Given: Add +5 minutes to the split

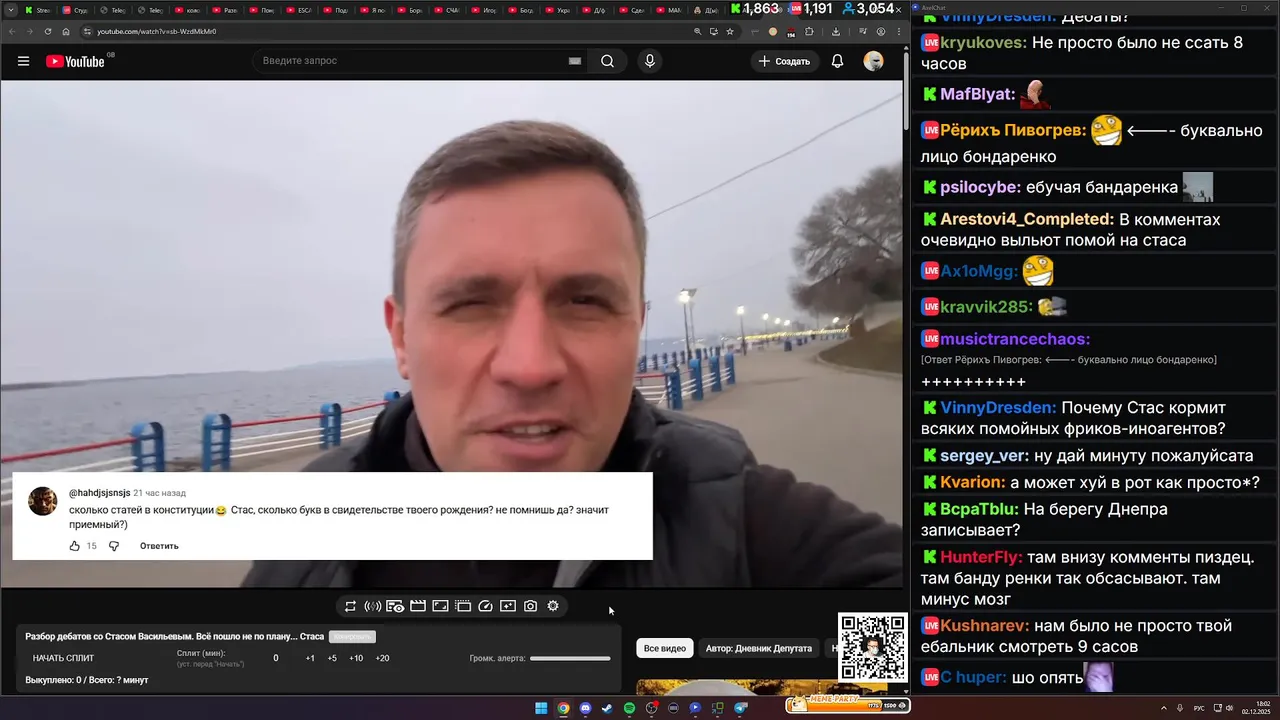Looking at the screenshot, I should coord(332,658).
